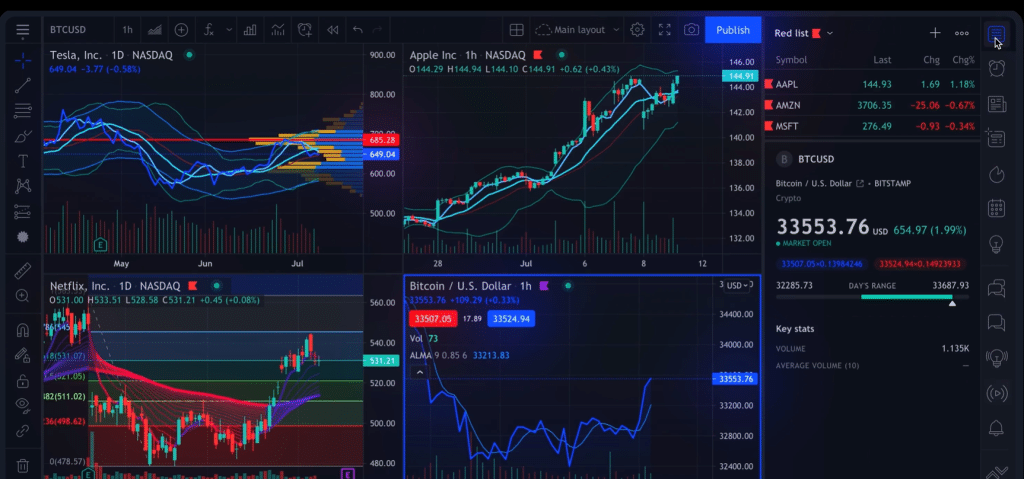Open the fx indicators dialog
This screenshot has height=479, width=1024.
pos(209,30)
